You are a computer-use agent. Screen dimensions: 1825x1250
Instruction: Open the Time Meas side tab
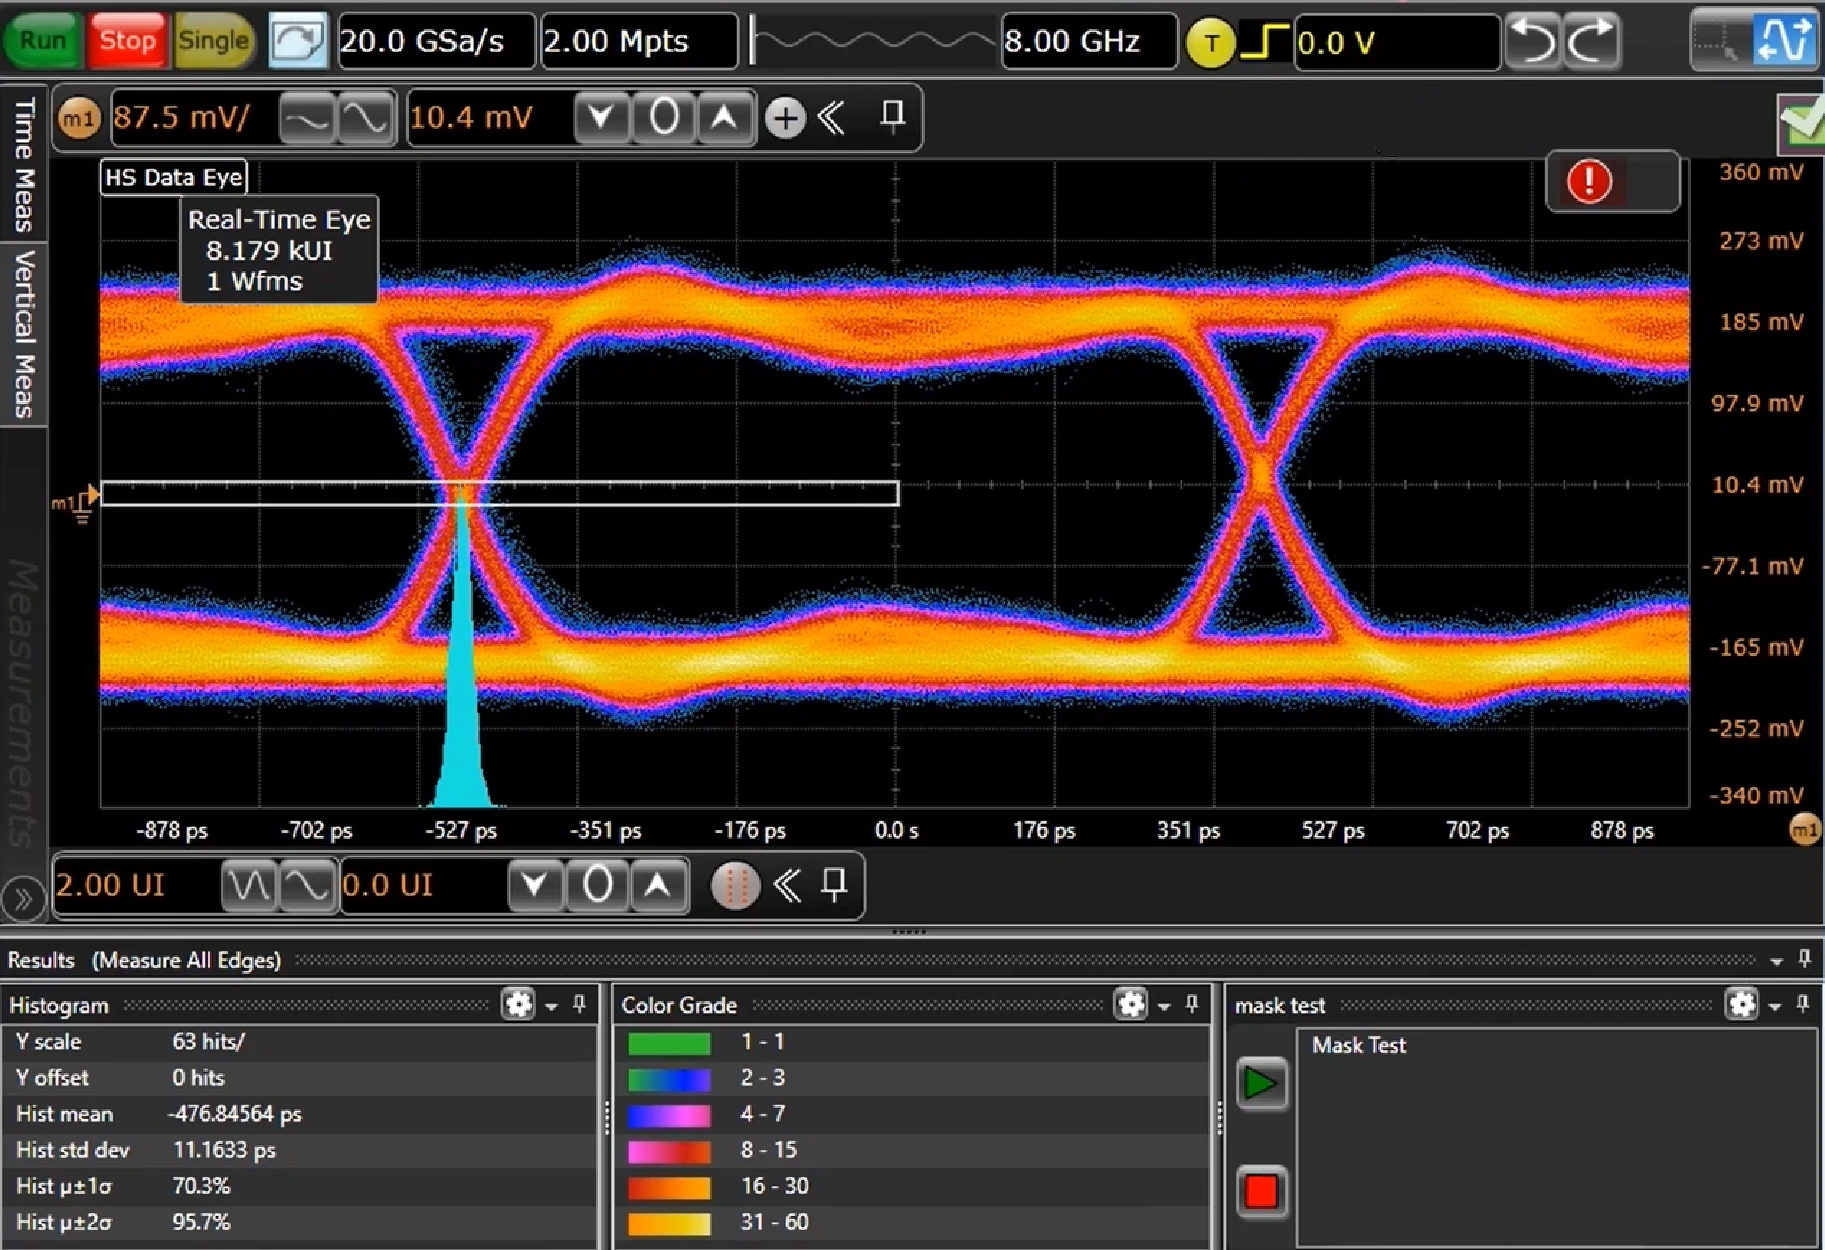click(23, 163)
